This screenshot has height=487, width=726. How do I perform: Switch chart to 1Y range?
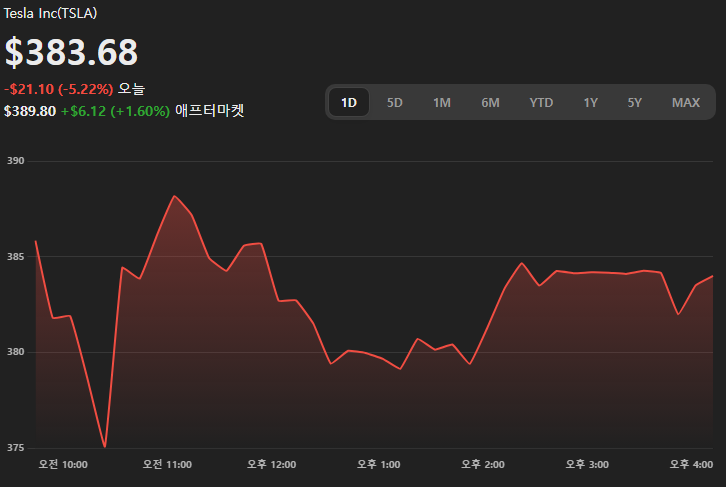coord(590,102)
